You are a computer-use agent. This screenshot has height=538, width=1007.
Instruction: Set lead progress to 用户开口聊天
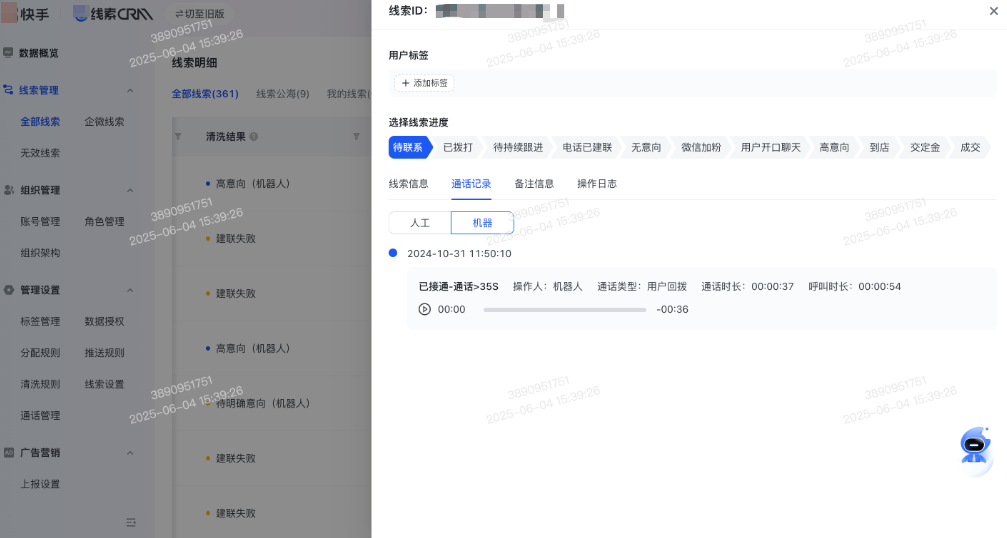771,148
